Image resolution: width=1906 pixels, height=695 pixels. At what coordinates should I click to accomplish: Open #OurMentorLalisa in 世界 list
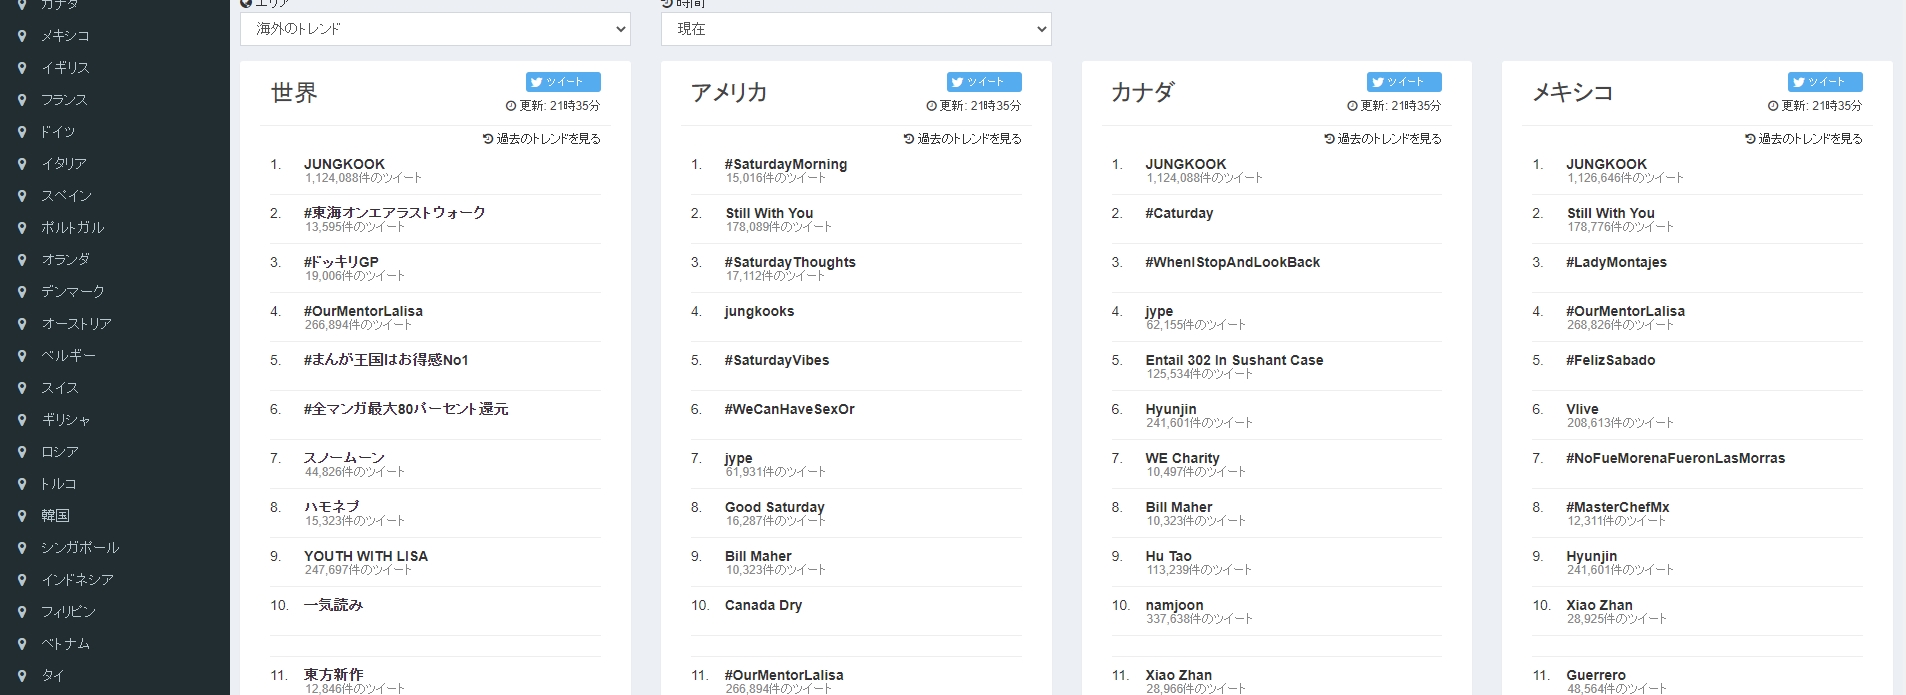coord(363,311)
